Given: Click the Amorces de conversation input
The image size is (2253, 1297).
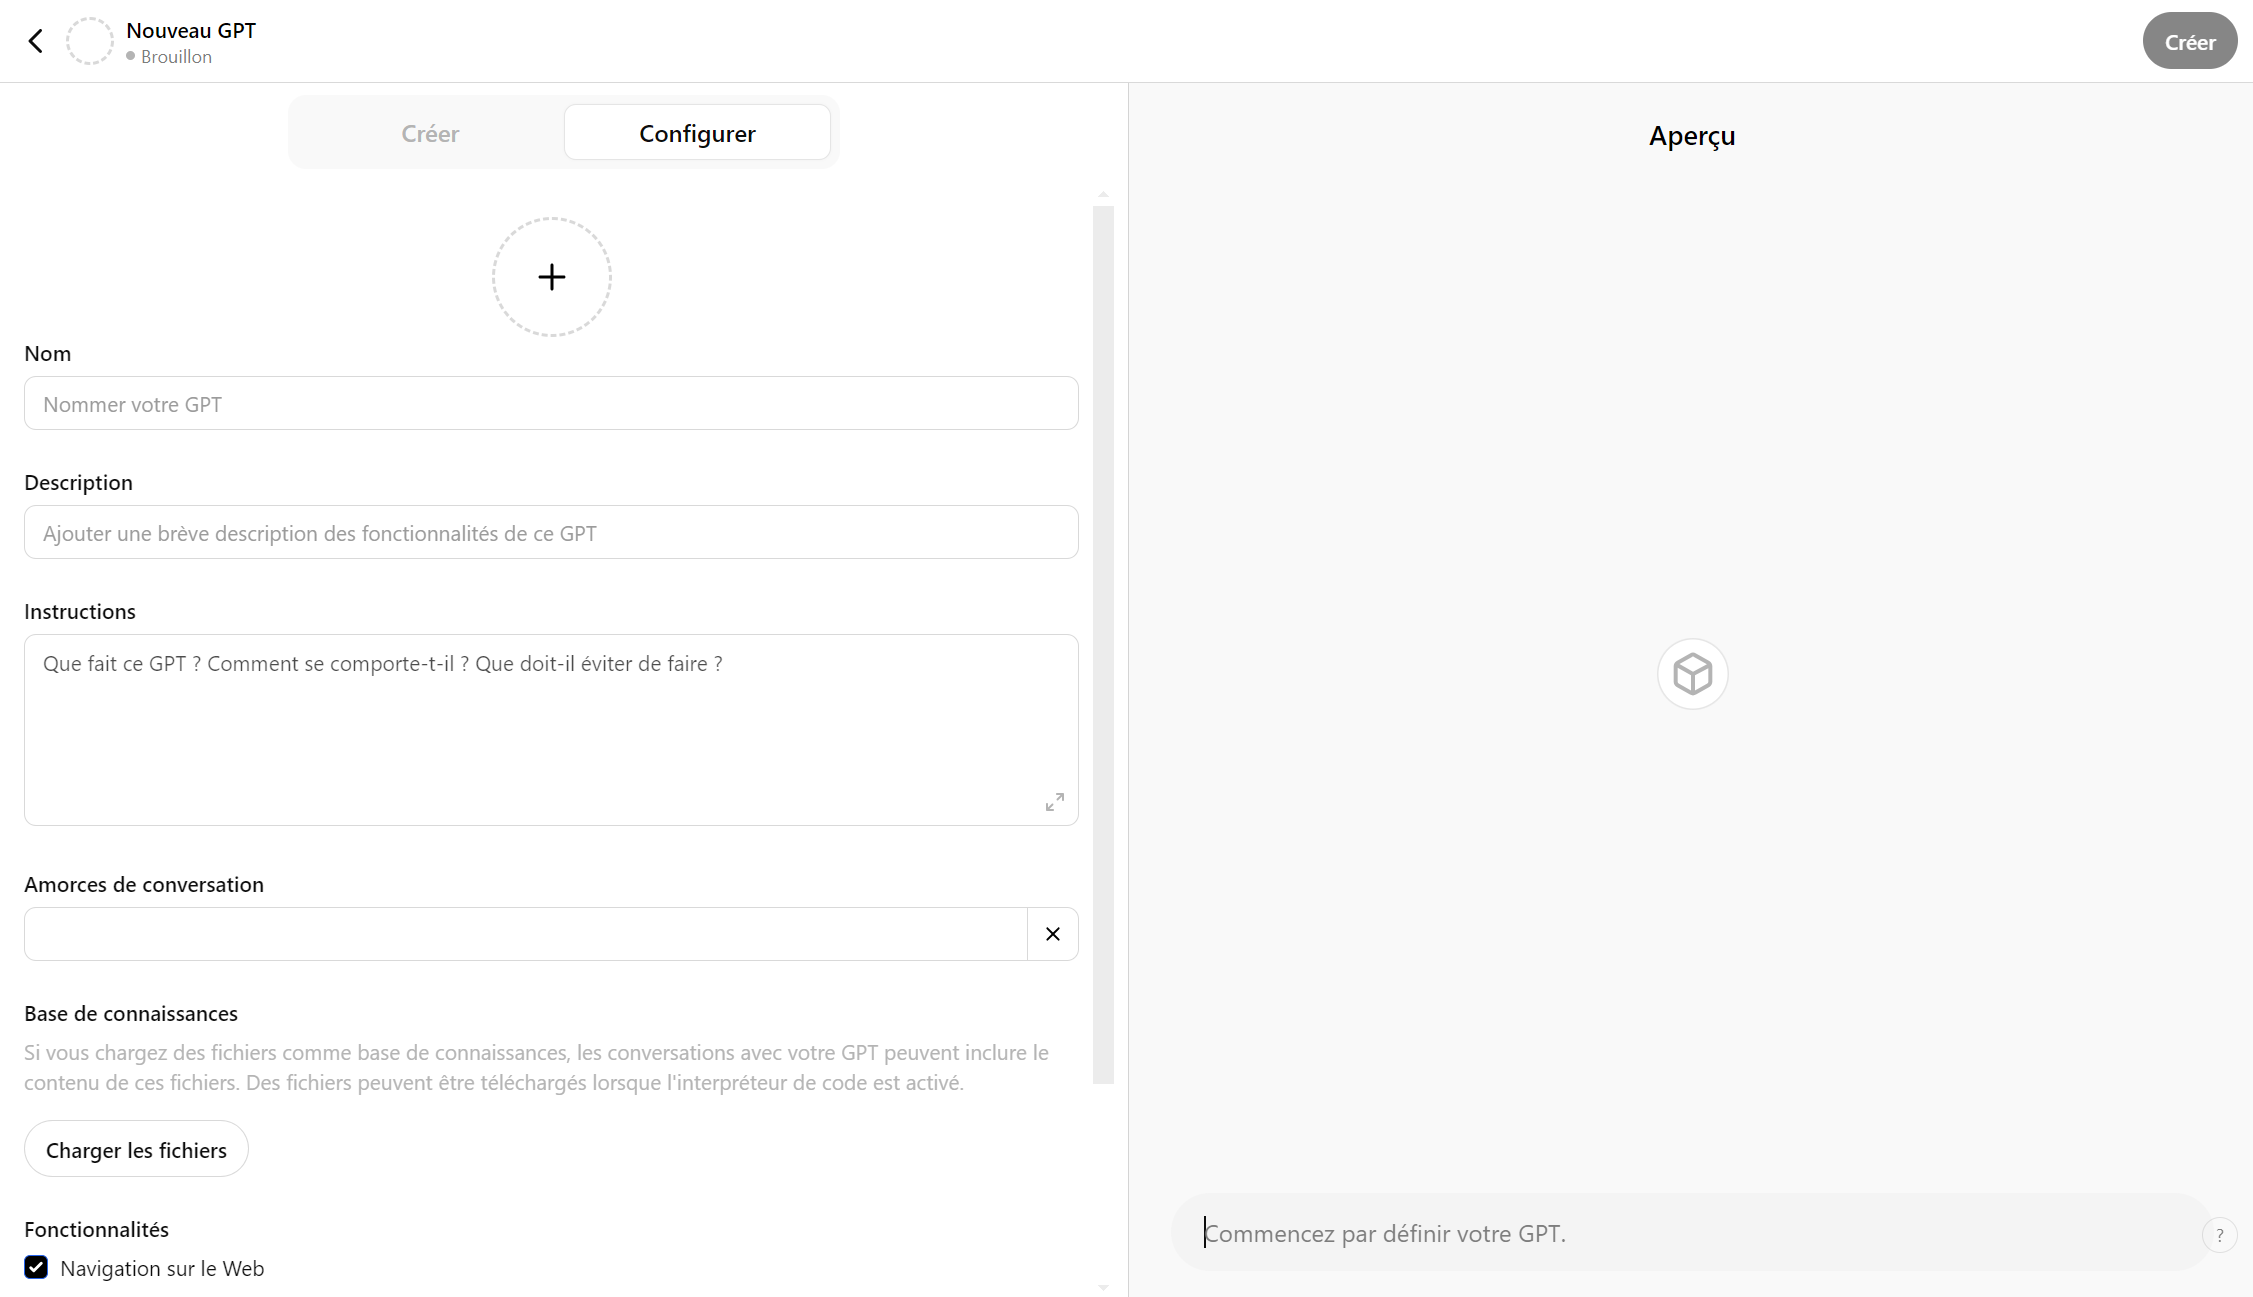Looking at the screenshot, I should (x=526, y=934).
